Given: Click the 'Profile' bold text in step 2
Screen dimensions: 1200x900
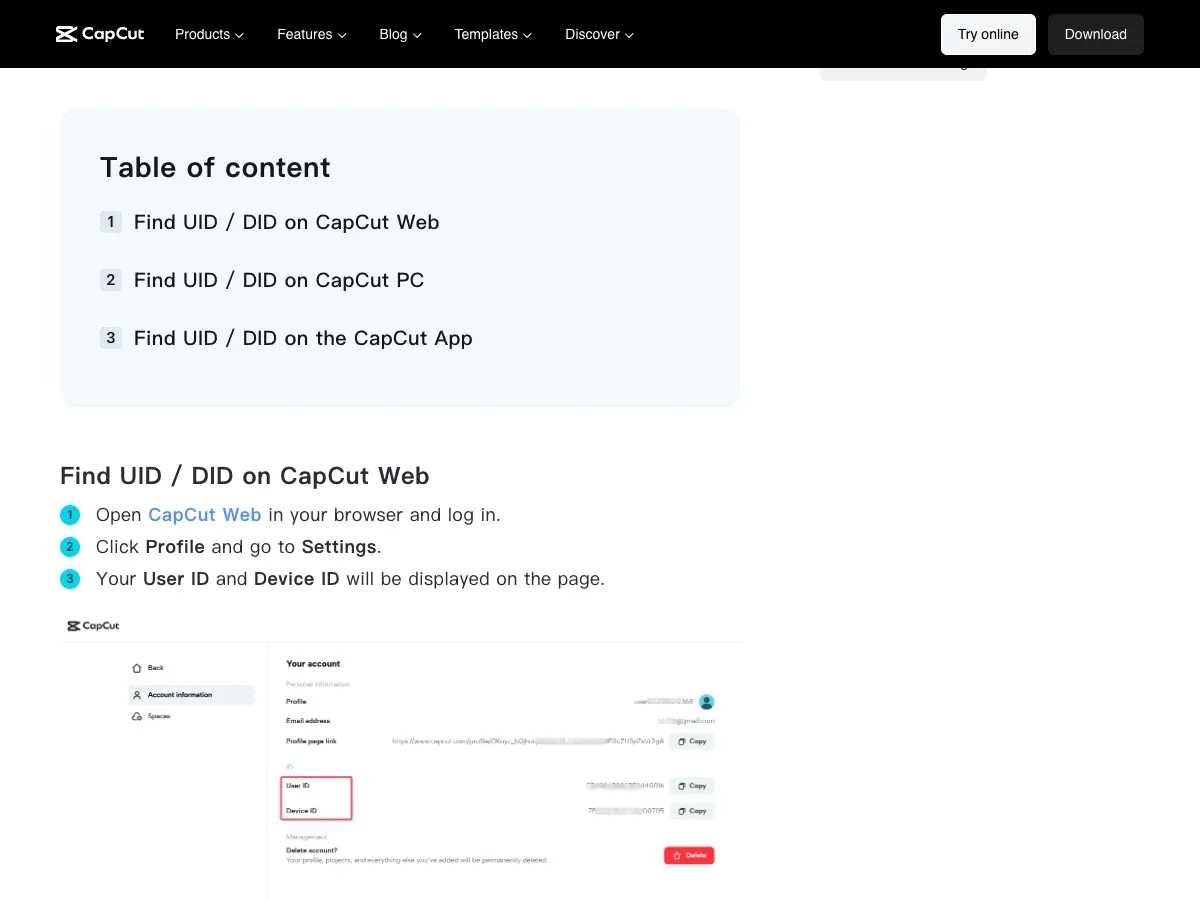Looking at the screenshot, I should coord(175,547).
